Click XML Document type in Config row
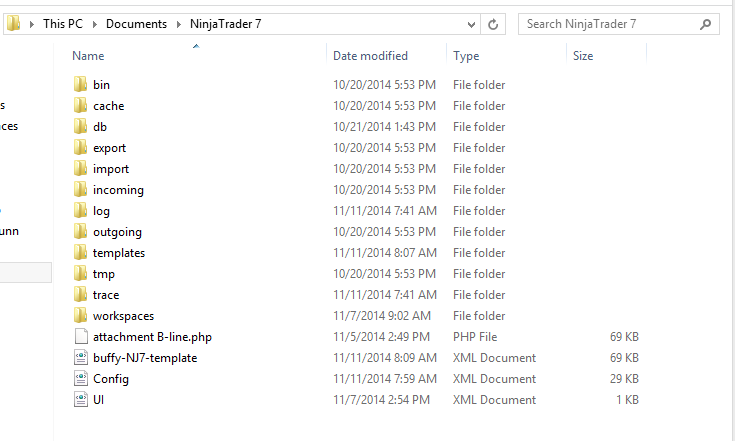 495,379
